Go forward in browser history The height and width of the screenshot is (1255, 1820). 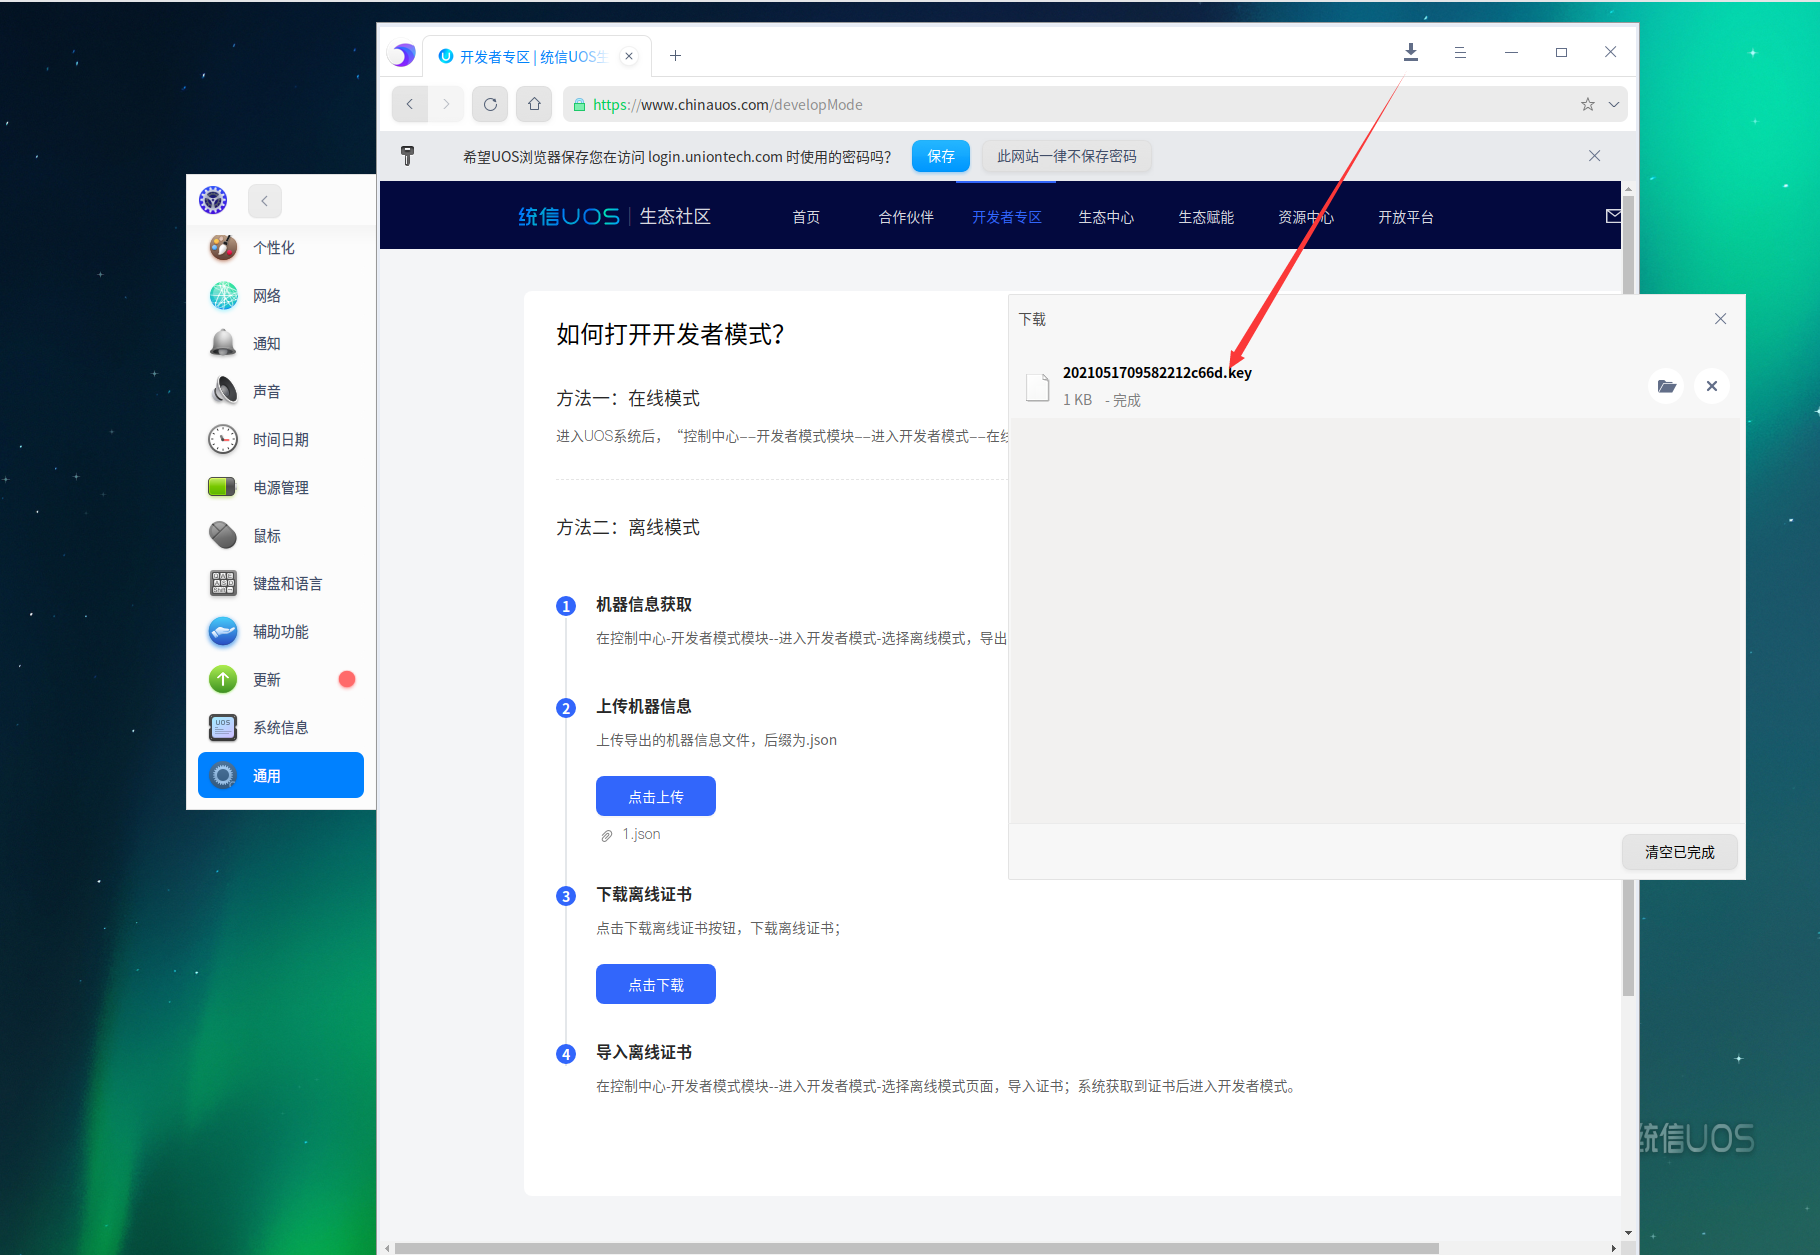click(x=446, y=104)
